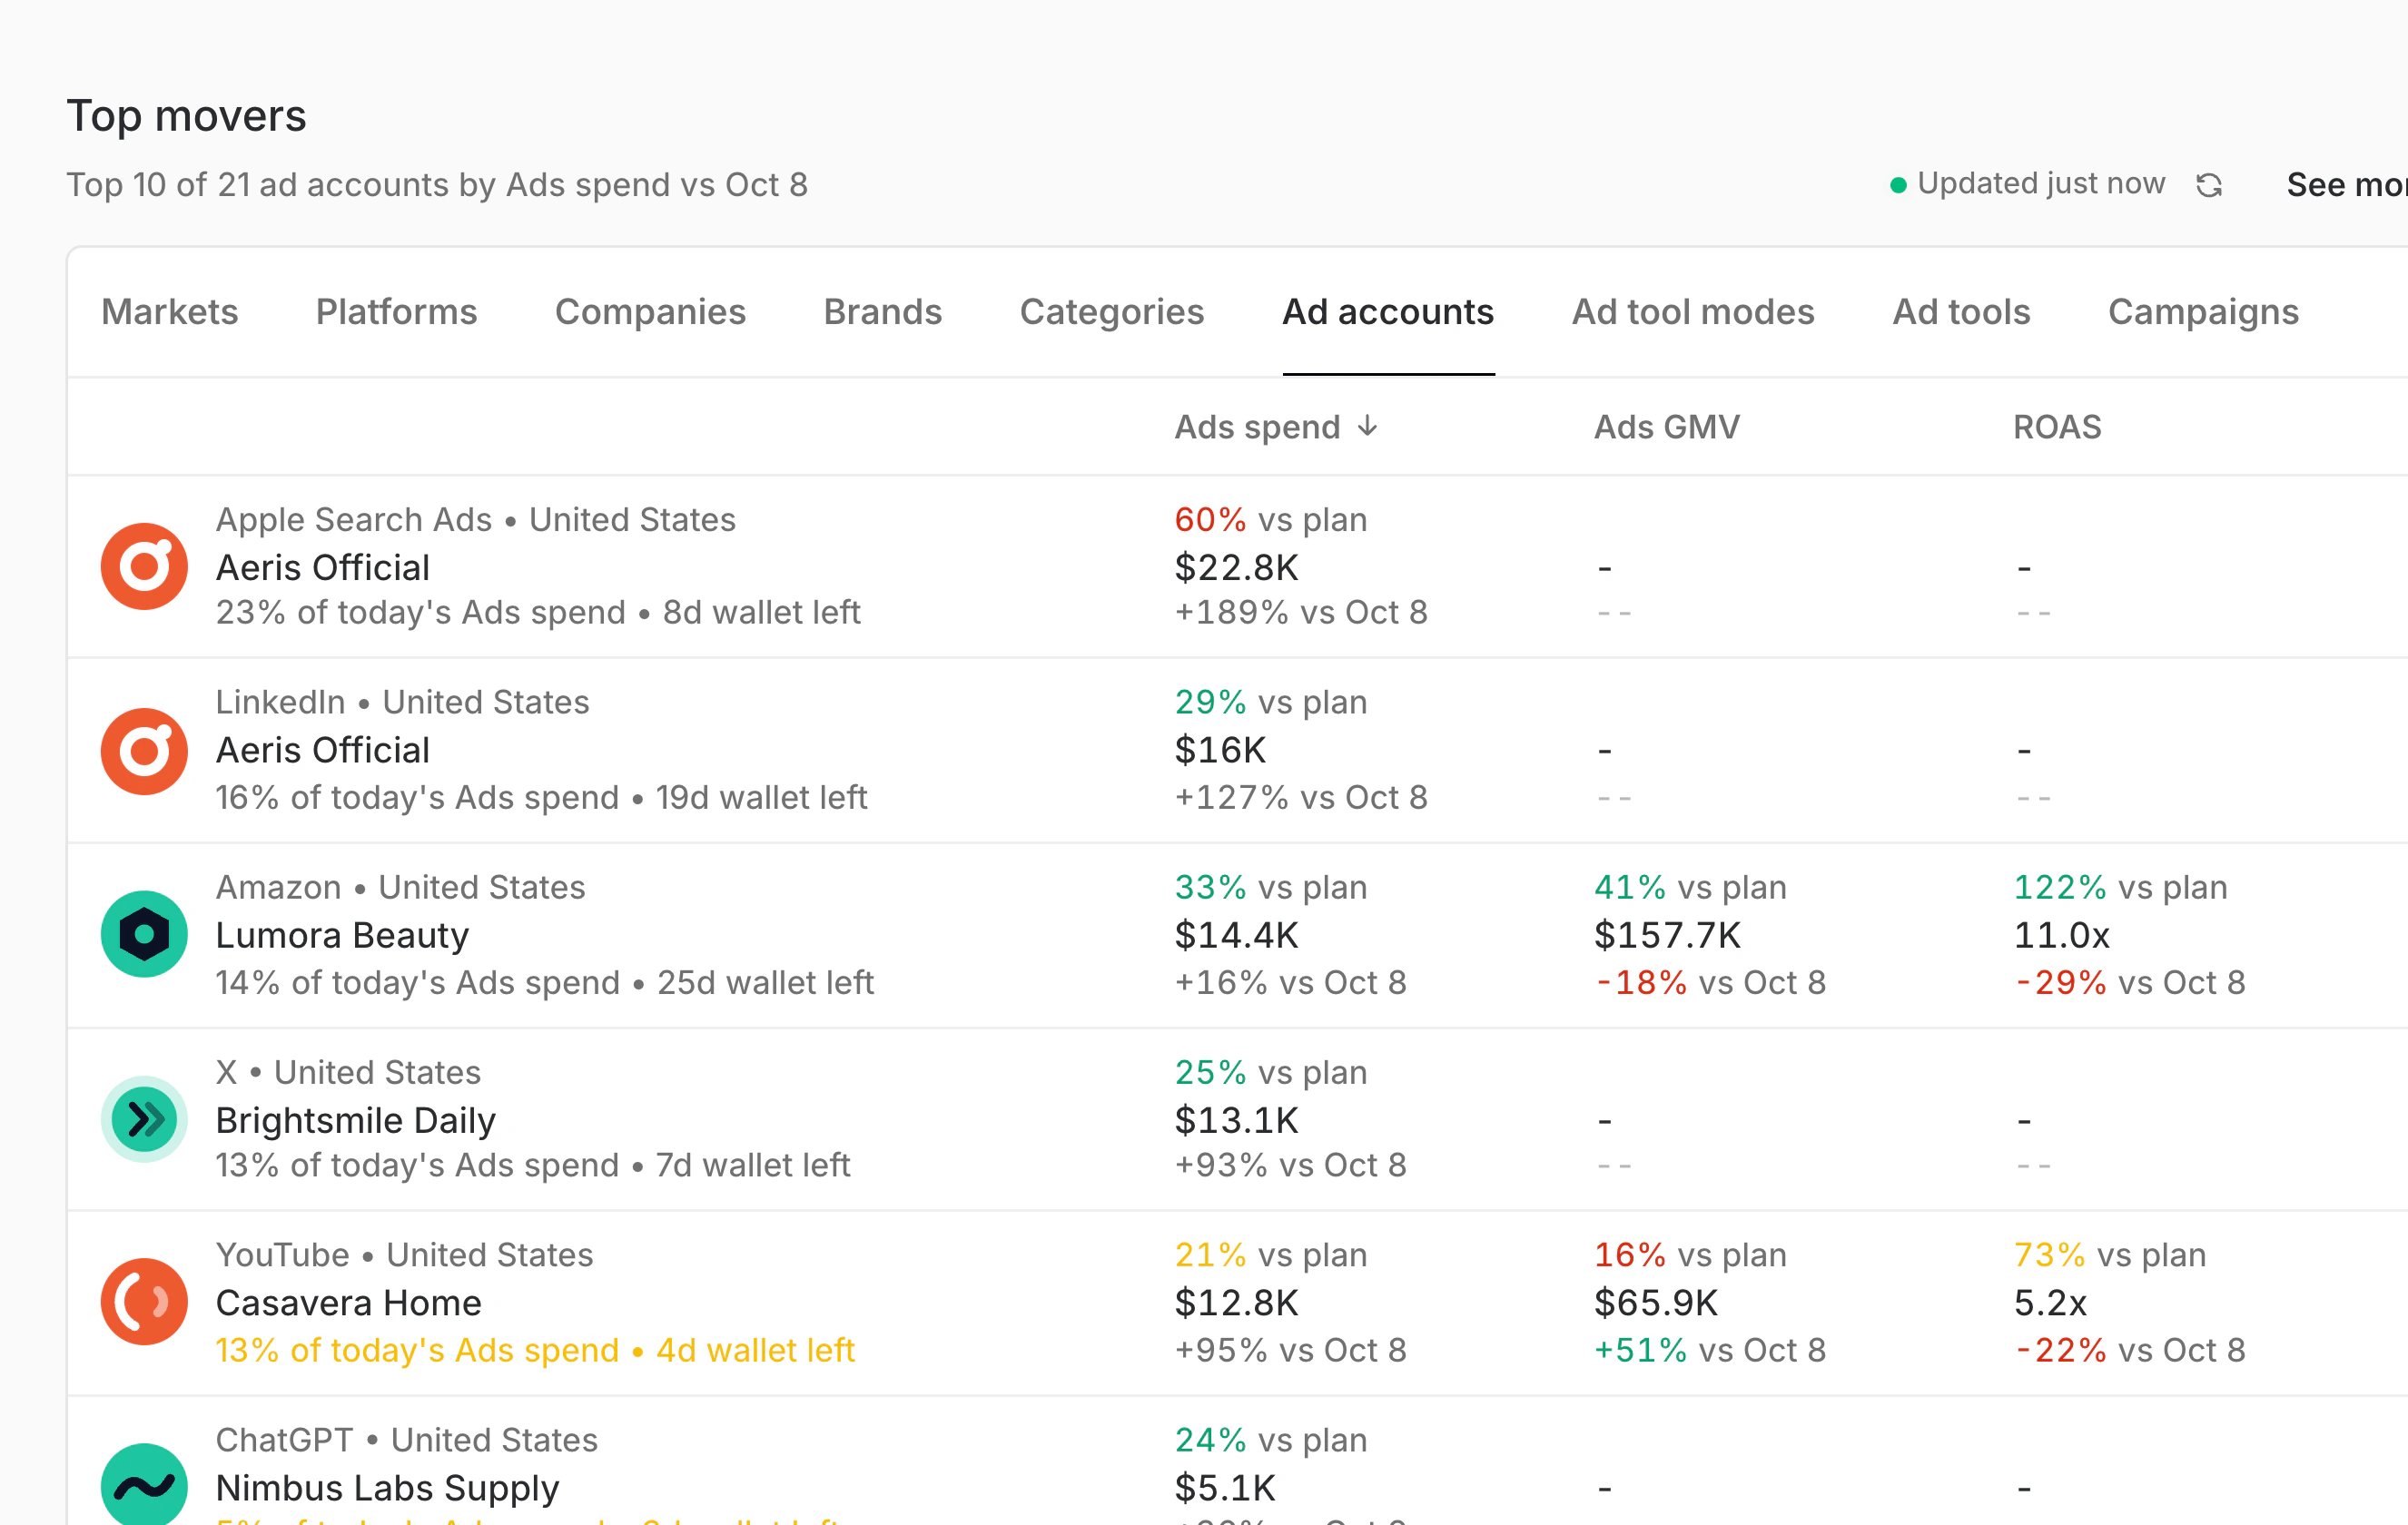Click the Aeris Official logo in Apple Search Ads row
The height and width of the screenshot is (1525, 2408).
click(144, 566)
